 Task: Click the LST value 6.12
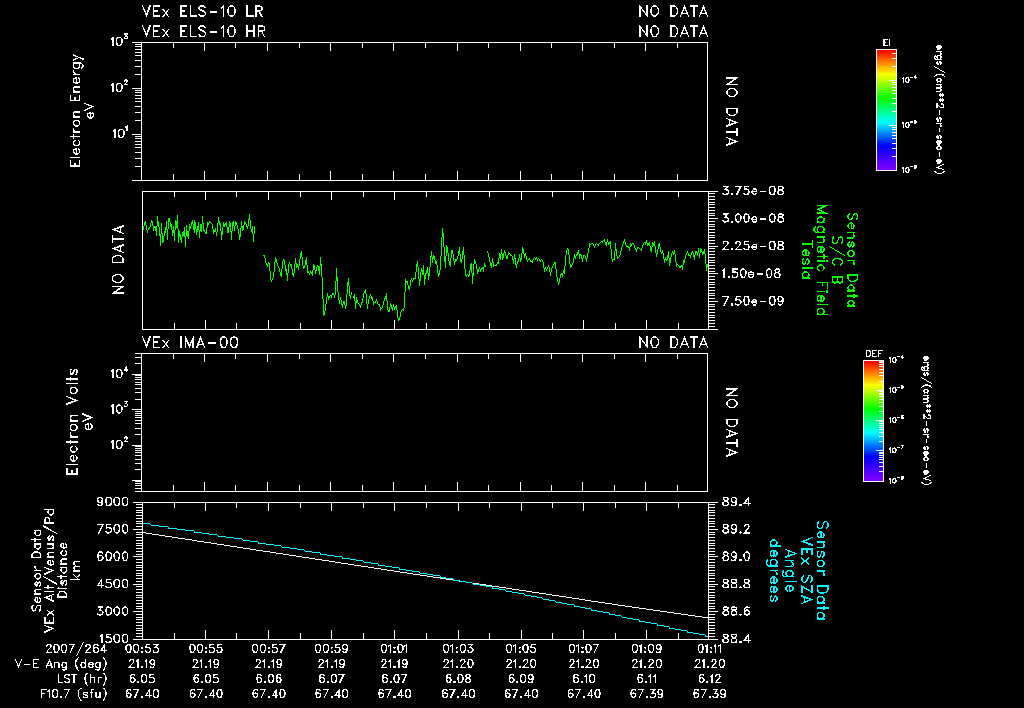click(x=709, y=679)
